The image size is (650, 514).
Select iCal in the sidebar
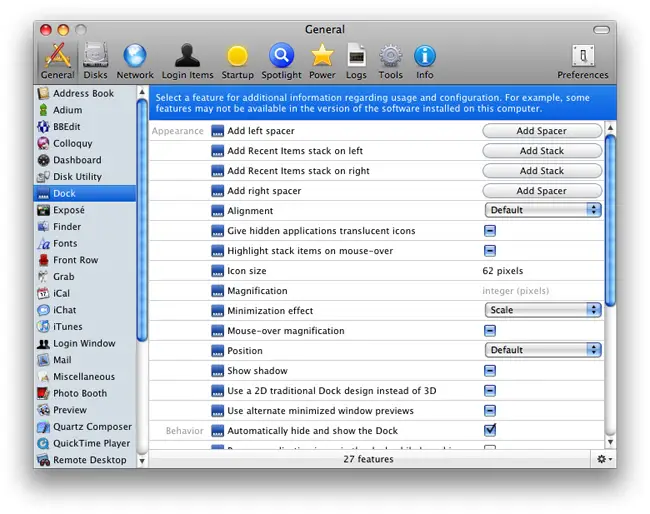[85, 293]
